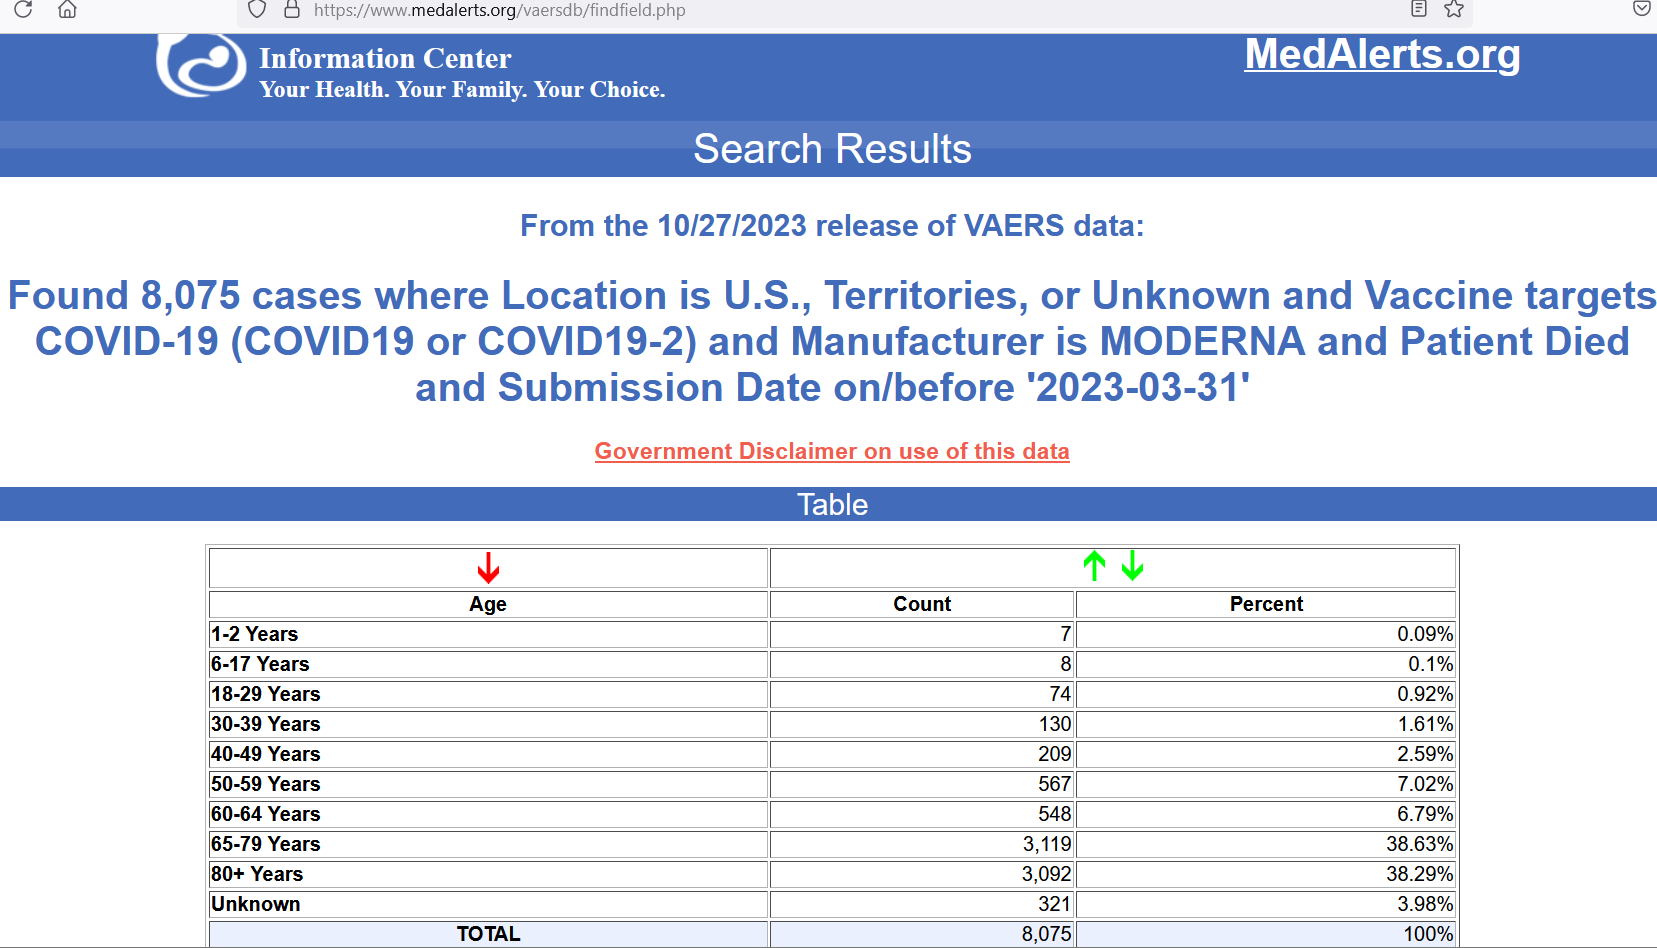Click the browser reload icon
This screenshot has height=948, width=1657.
(23, 9)
